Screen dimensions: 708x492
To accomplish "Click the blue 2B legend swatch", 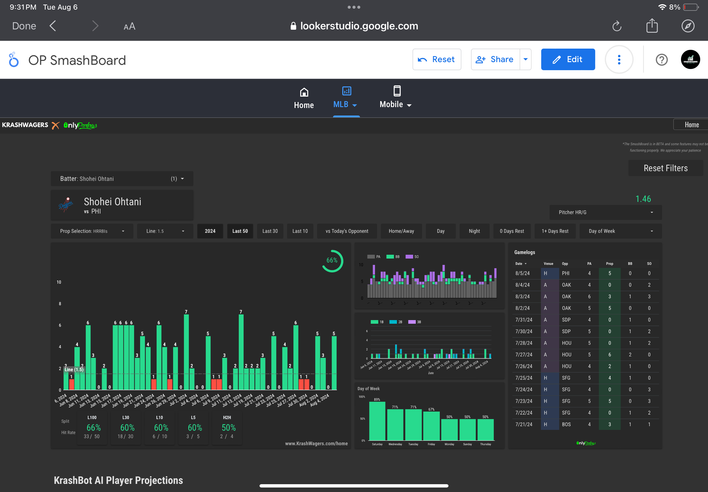I will pos(393,322).
